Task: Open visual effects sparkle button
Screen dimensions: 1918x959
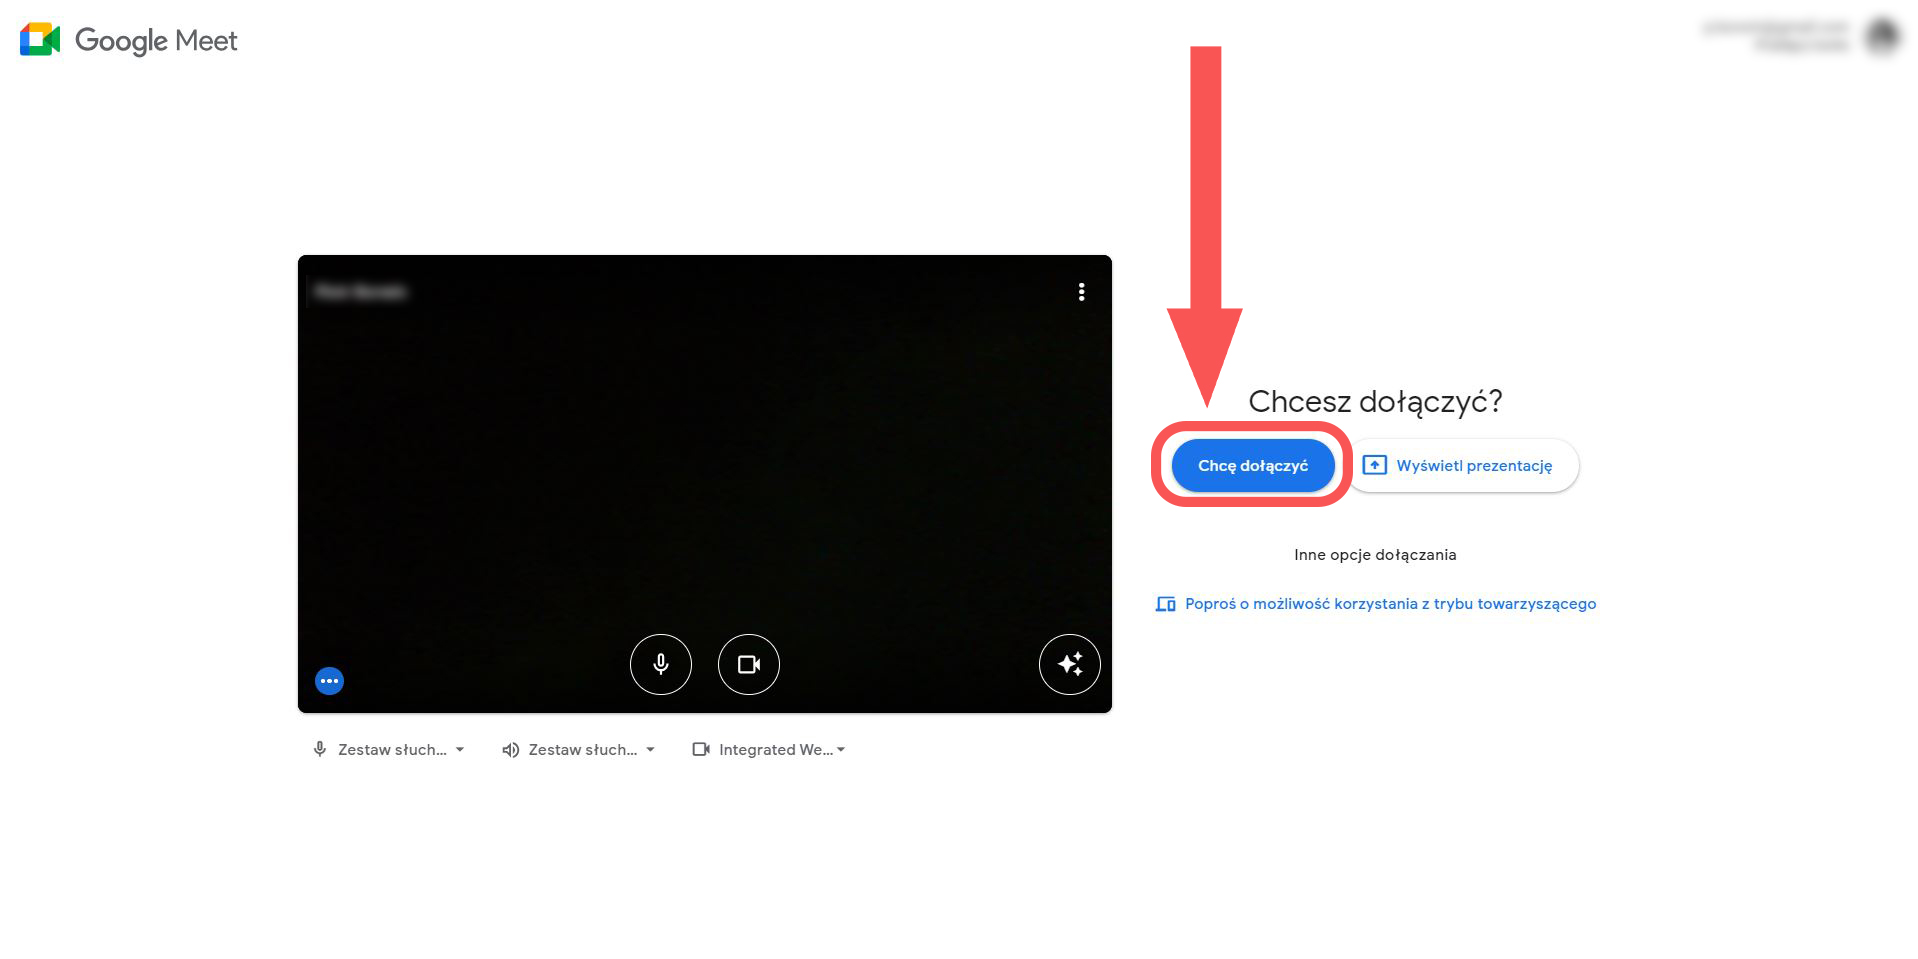Action: (1070, 664)
